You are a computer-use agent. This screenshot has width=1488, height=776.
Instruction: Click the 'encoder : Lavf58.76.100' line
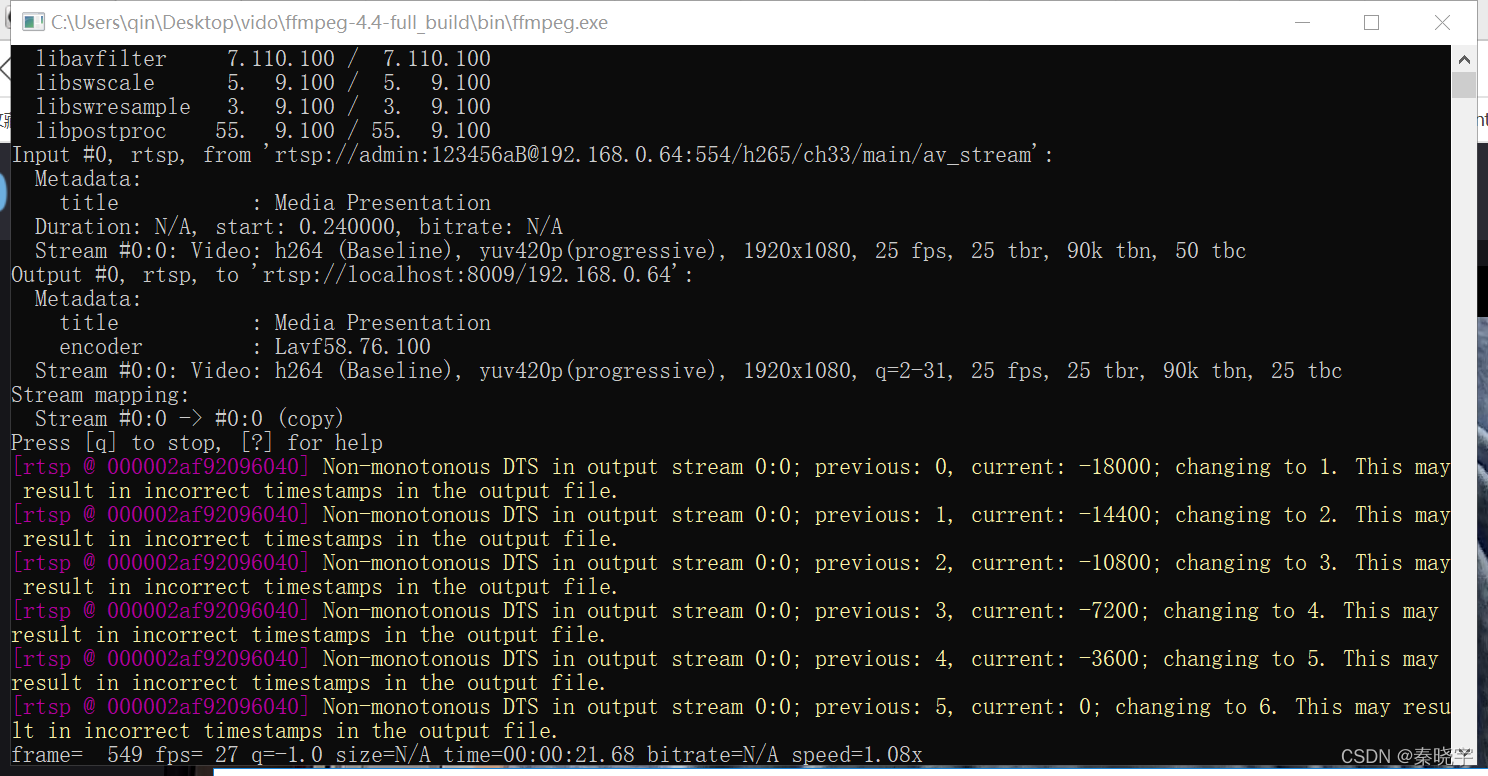click(245, 347)
